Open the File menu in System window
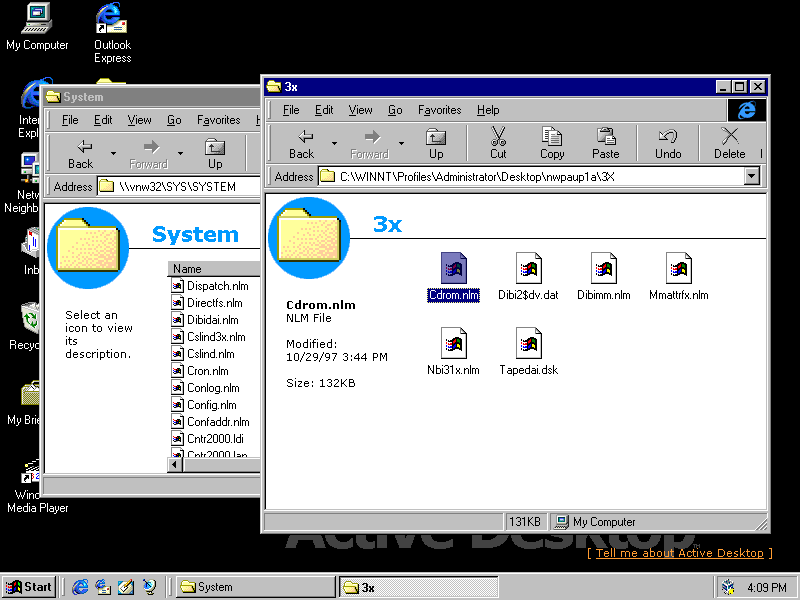 pyautogui.click(x=70, y=120)
